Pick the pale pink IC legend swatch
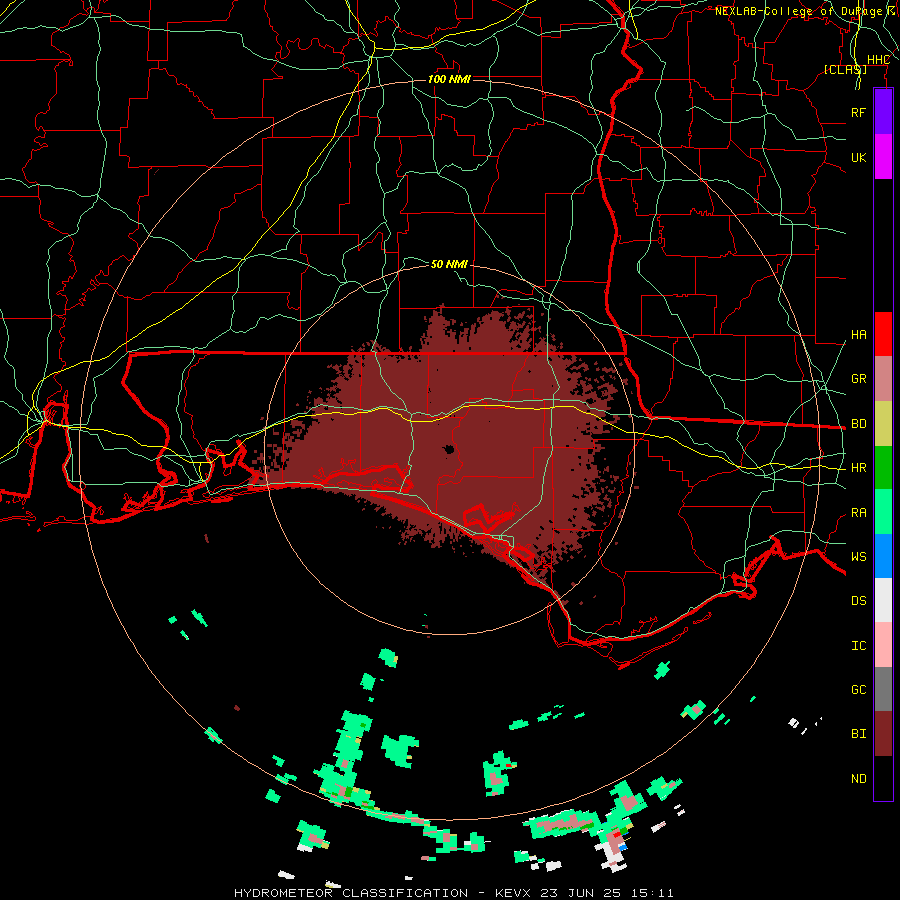 coord(883,645)
